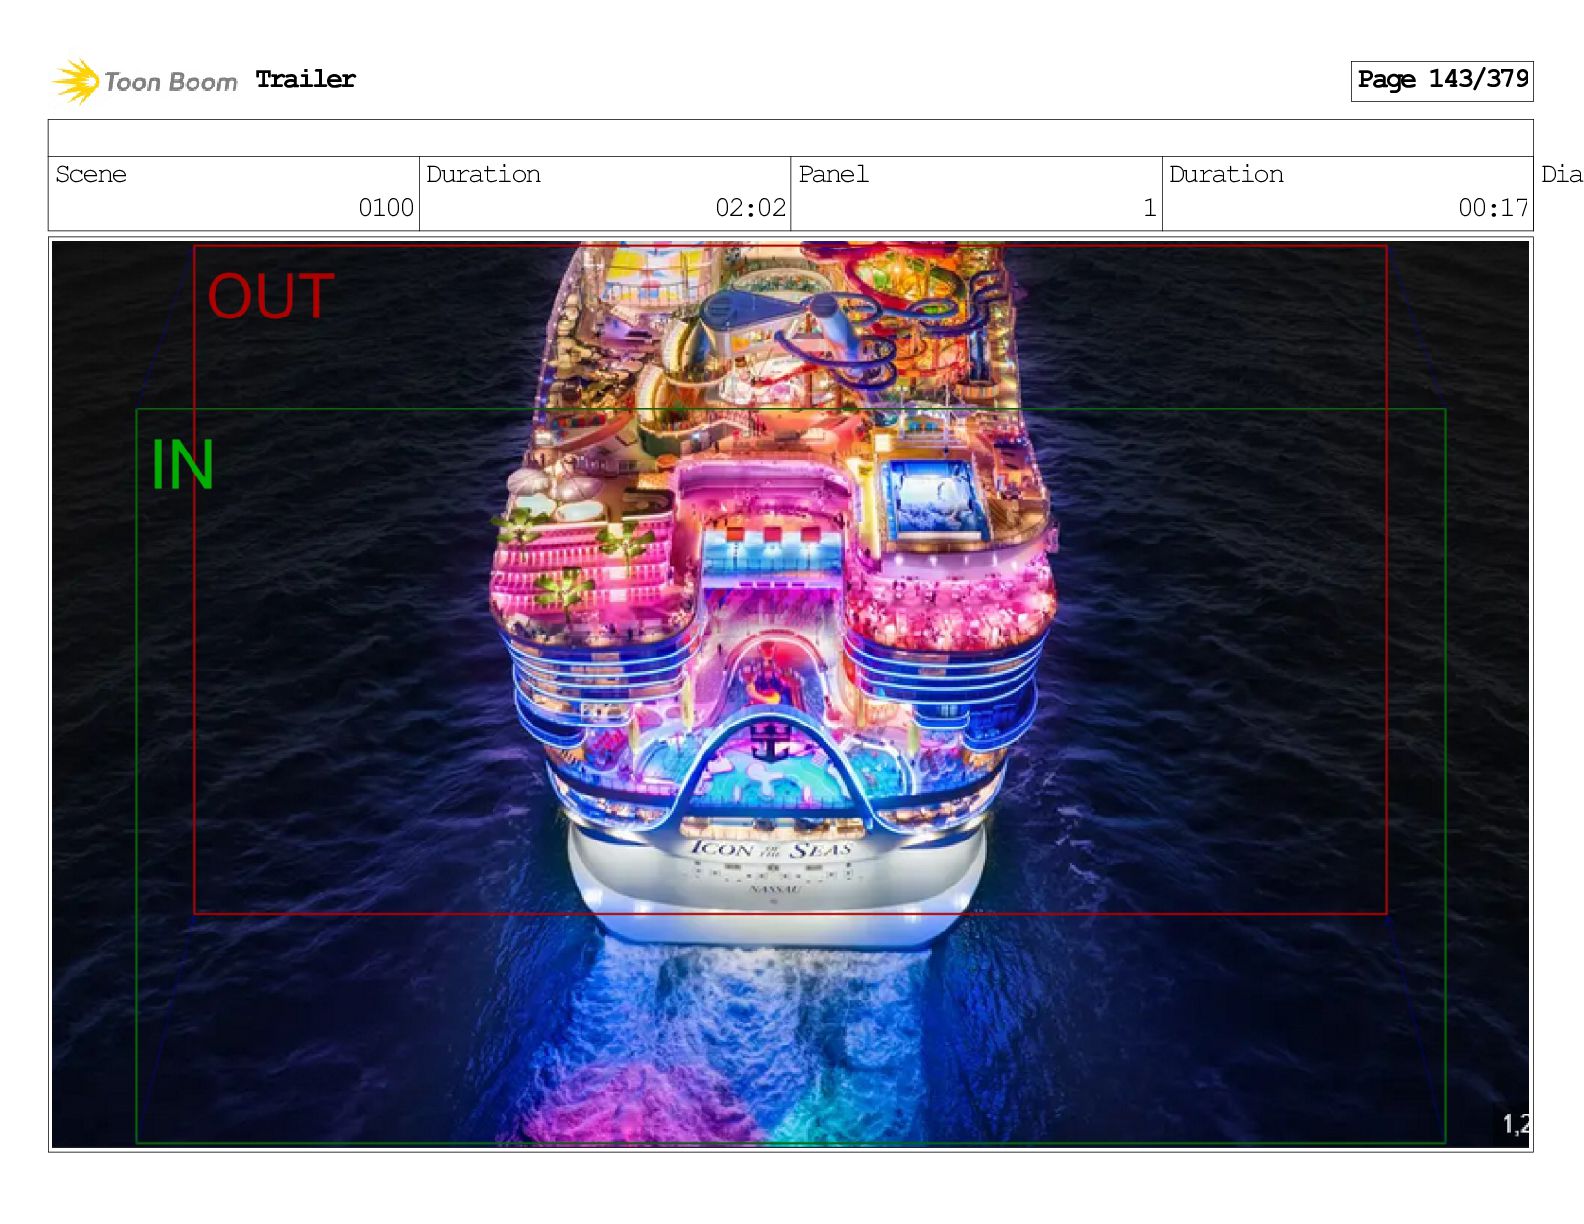
Task: Click the 'Page 143/379' page indicator
Action: coord(1442,80)
